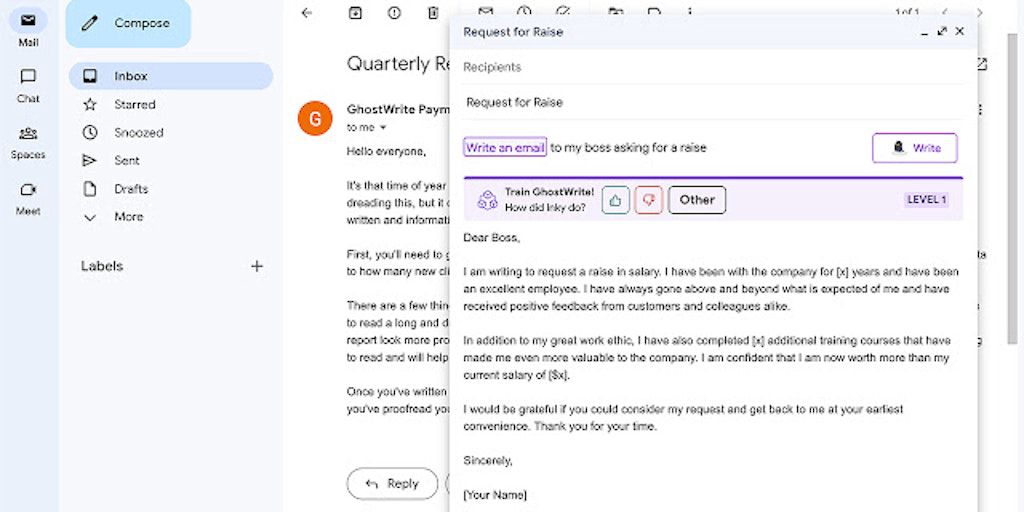Click the 'Labels' heading in the sidebar

(x=102, y=266)
